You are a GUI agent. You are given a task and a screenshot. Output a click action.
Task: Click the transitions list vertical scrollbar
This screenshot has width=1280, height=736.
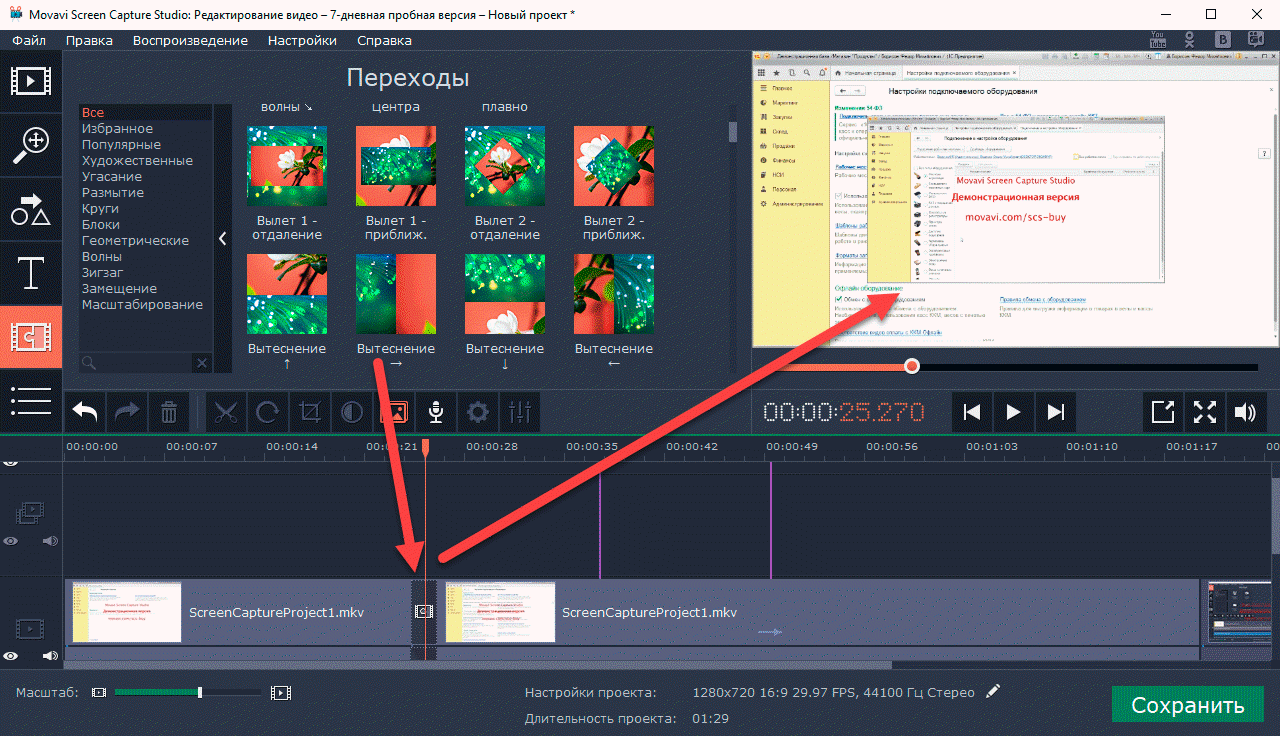733,131
